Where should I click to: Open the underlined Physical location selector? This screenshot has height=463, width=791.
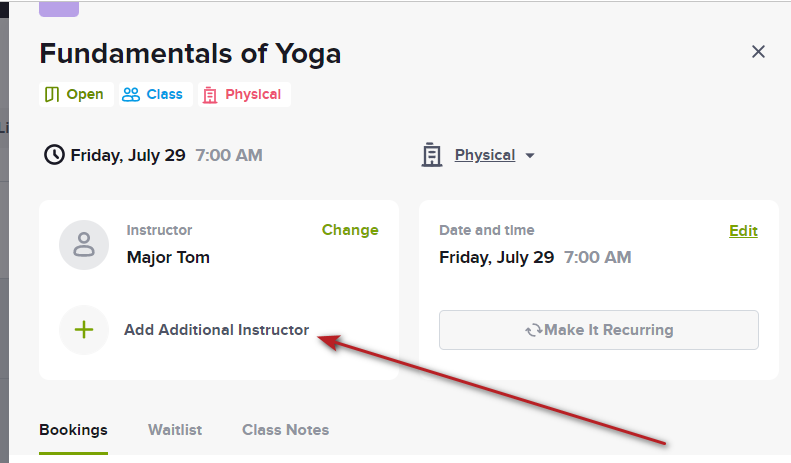(x=485, y=155)
